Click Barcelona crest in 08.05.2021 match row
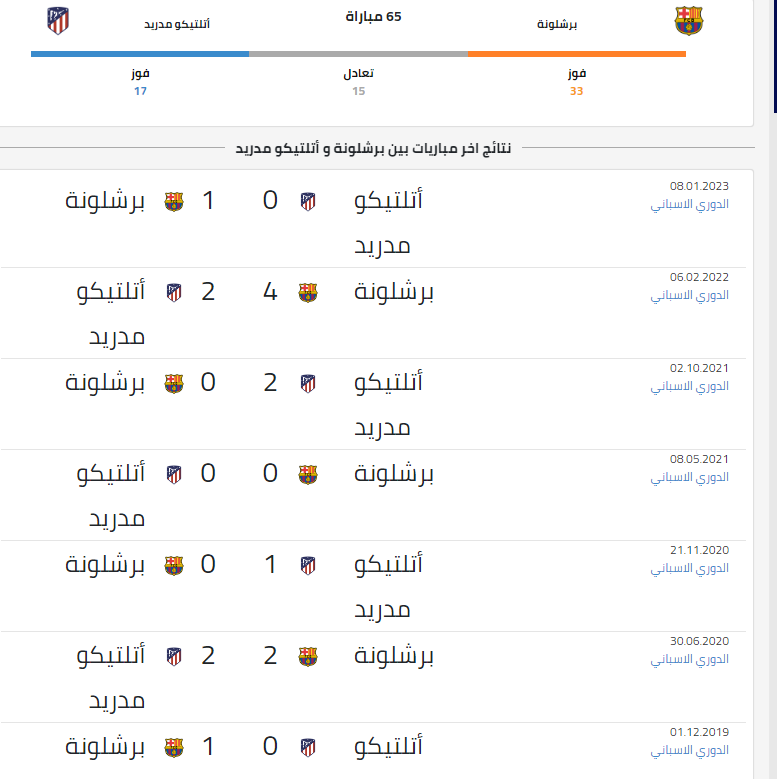 click(x=308, y=474)
